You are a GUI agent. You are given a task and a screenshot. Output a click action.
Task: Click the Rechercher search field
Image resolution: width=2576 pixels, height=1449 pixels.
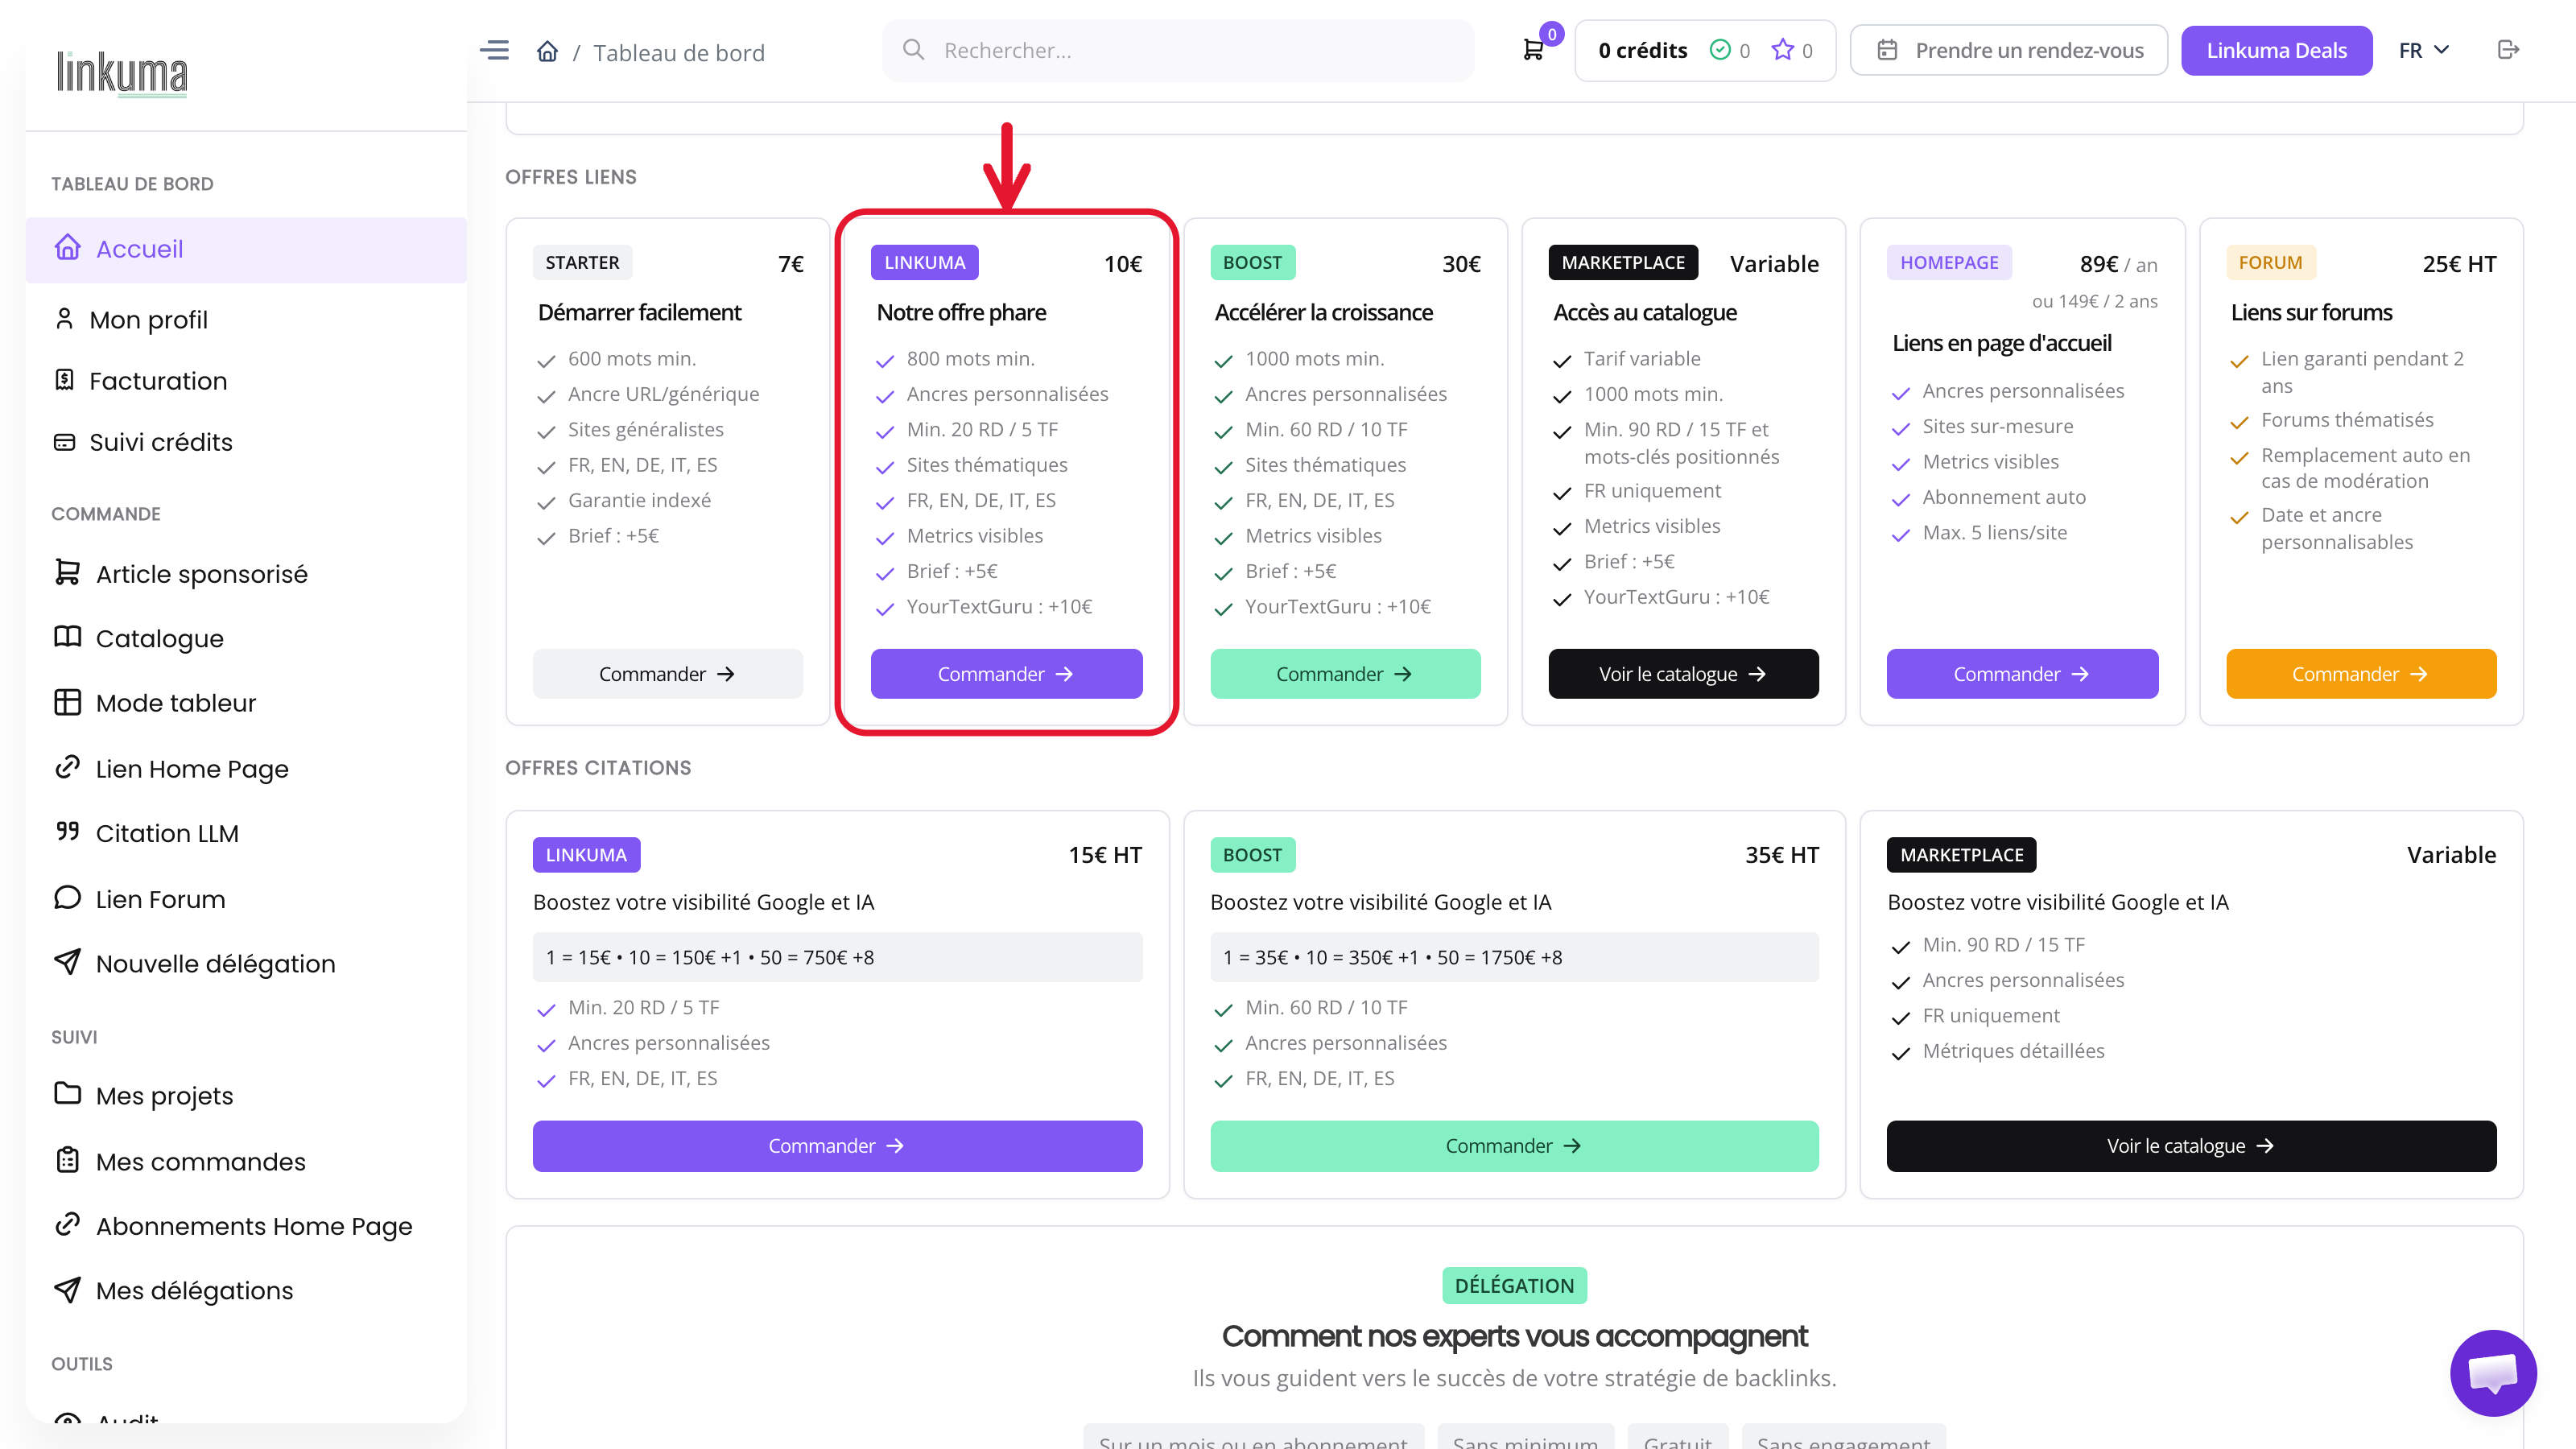point(1178,50)
